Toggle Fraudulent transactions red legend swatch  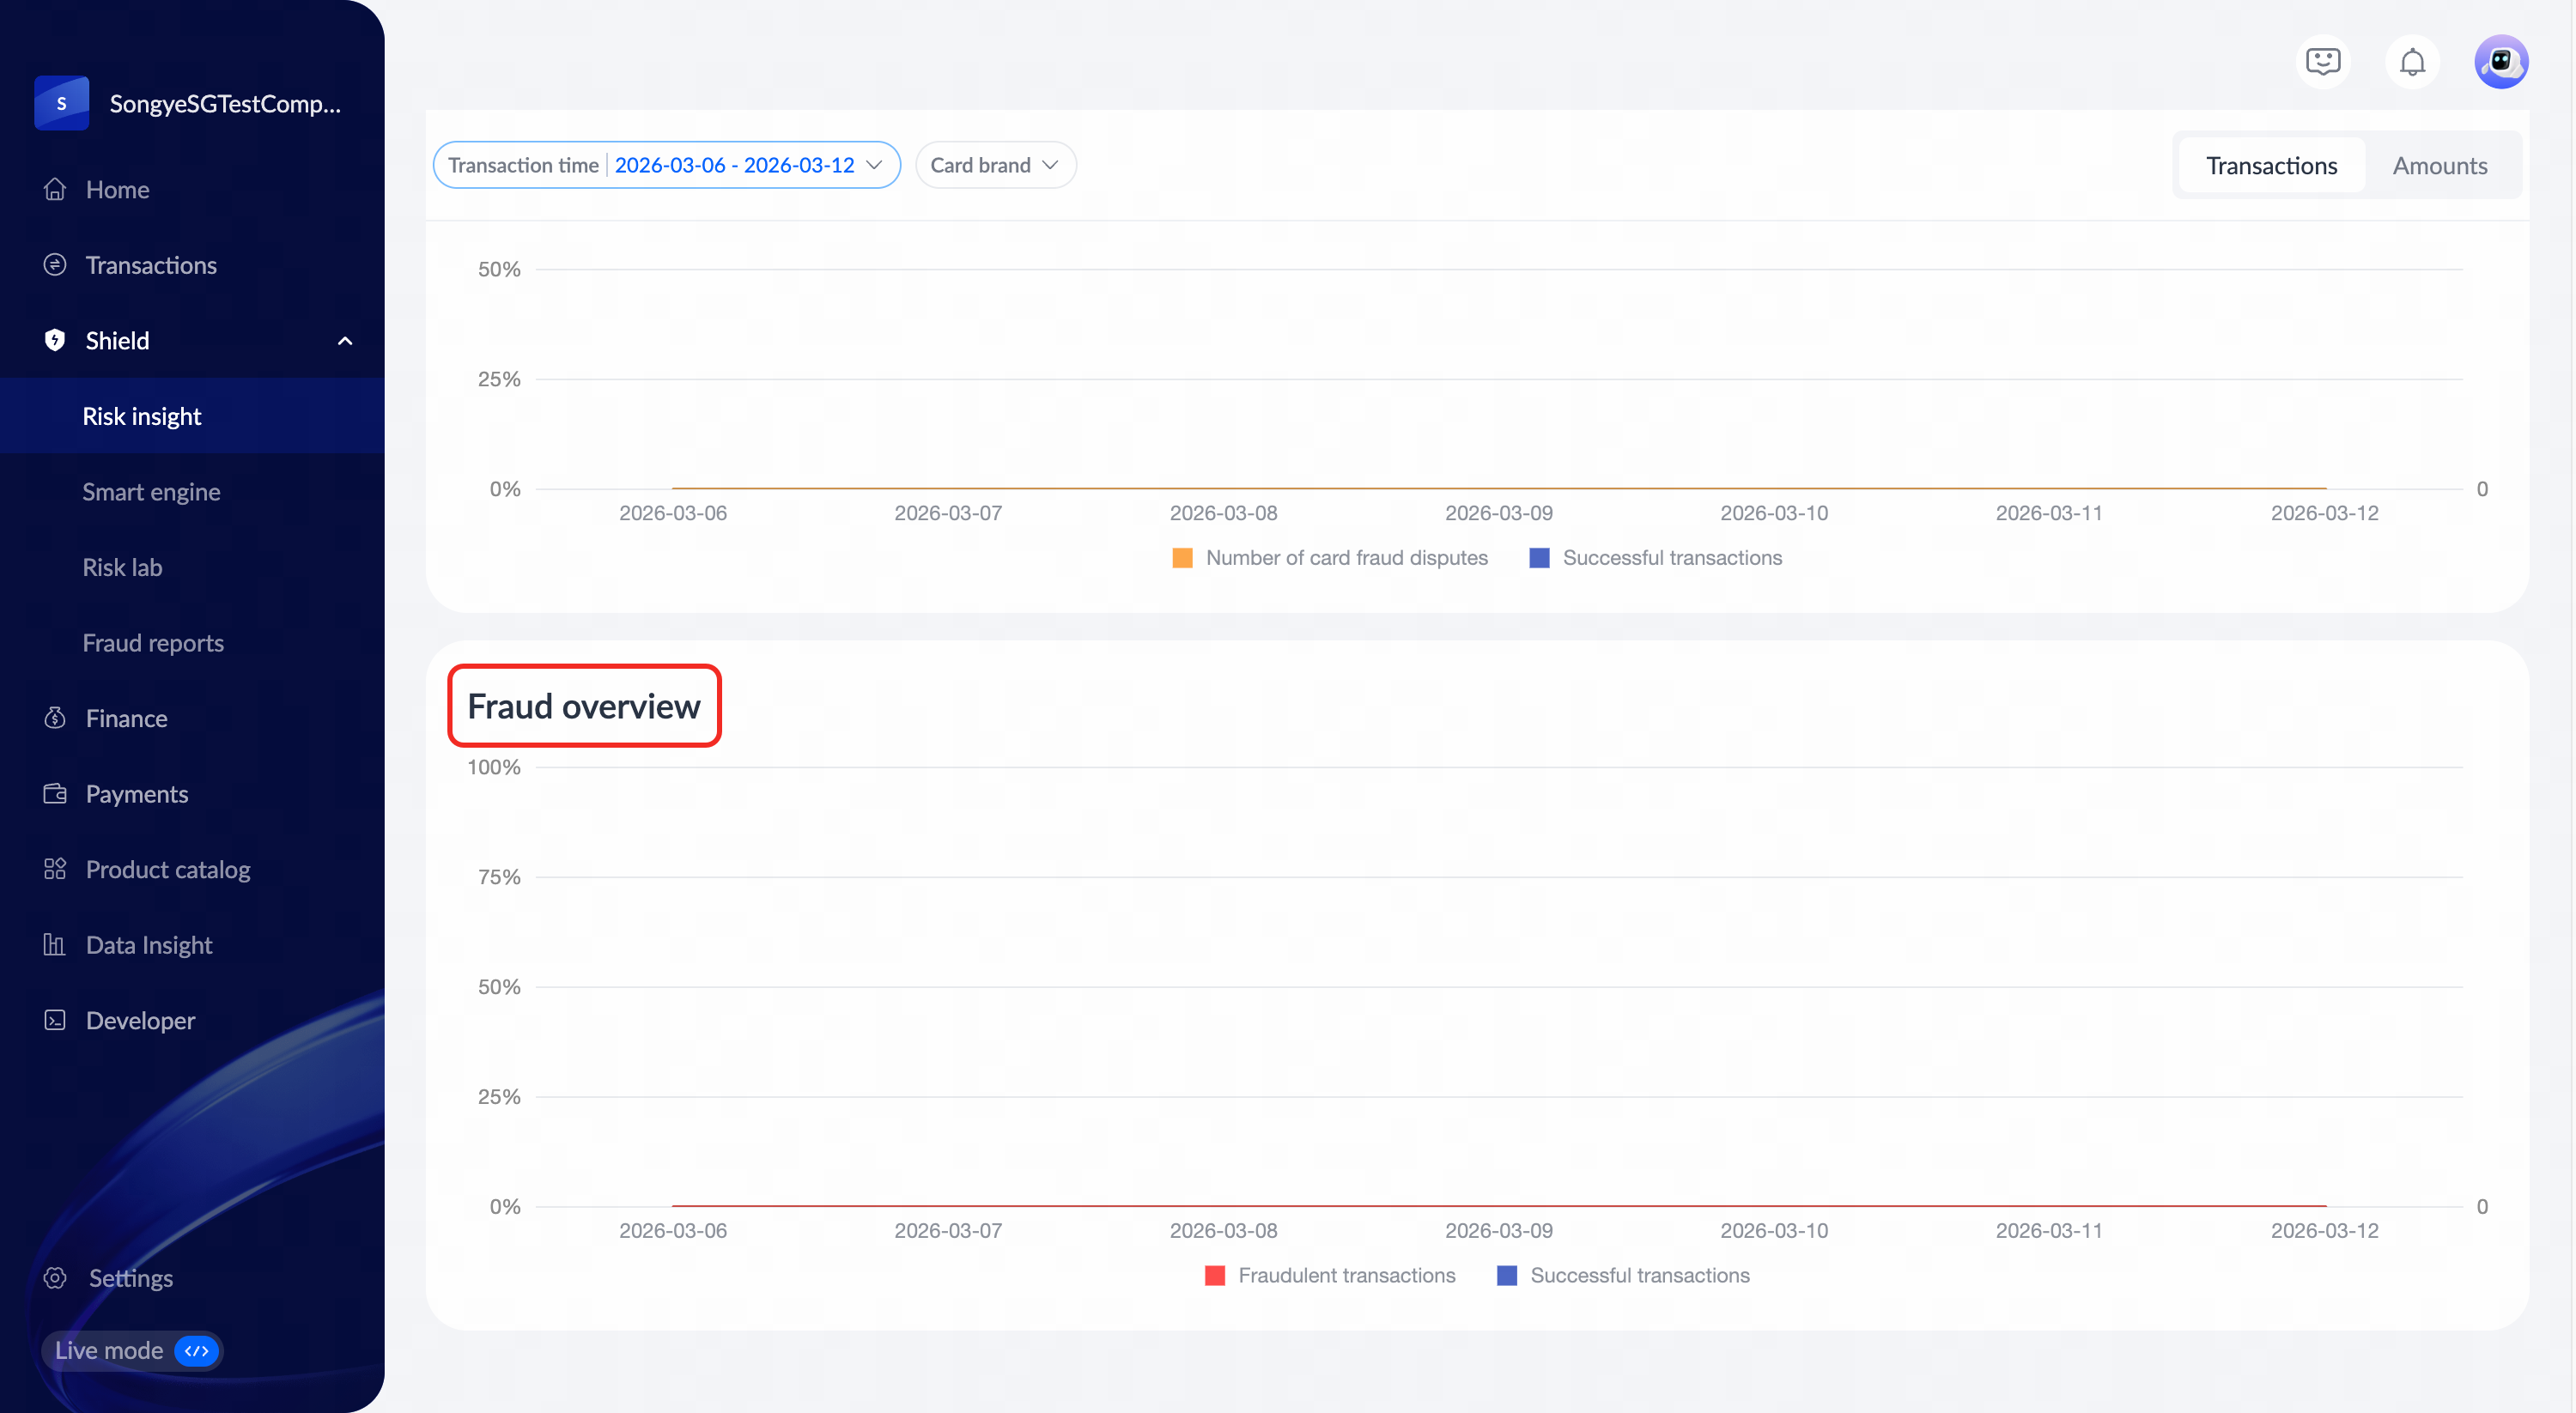(1215, 1276)
